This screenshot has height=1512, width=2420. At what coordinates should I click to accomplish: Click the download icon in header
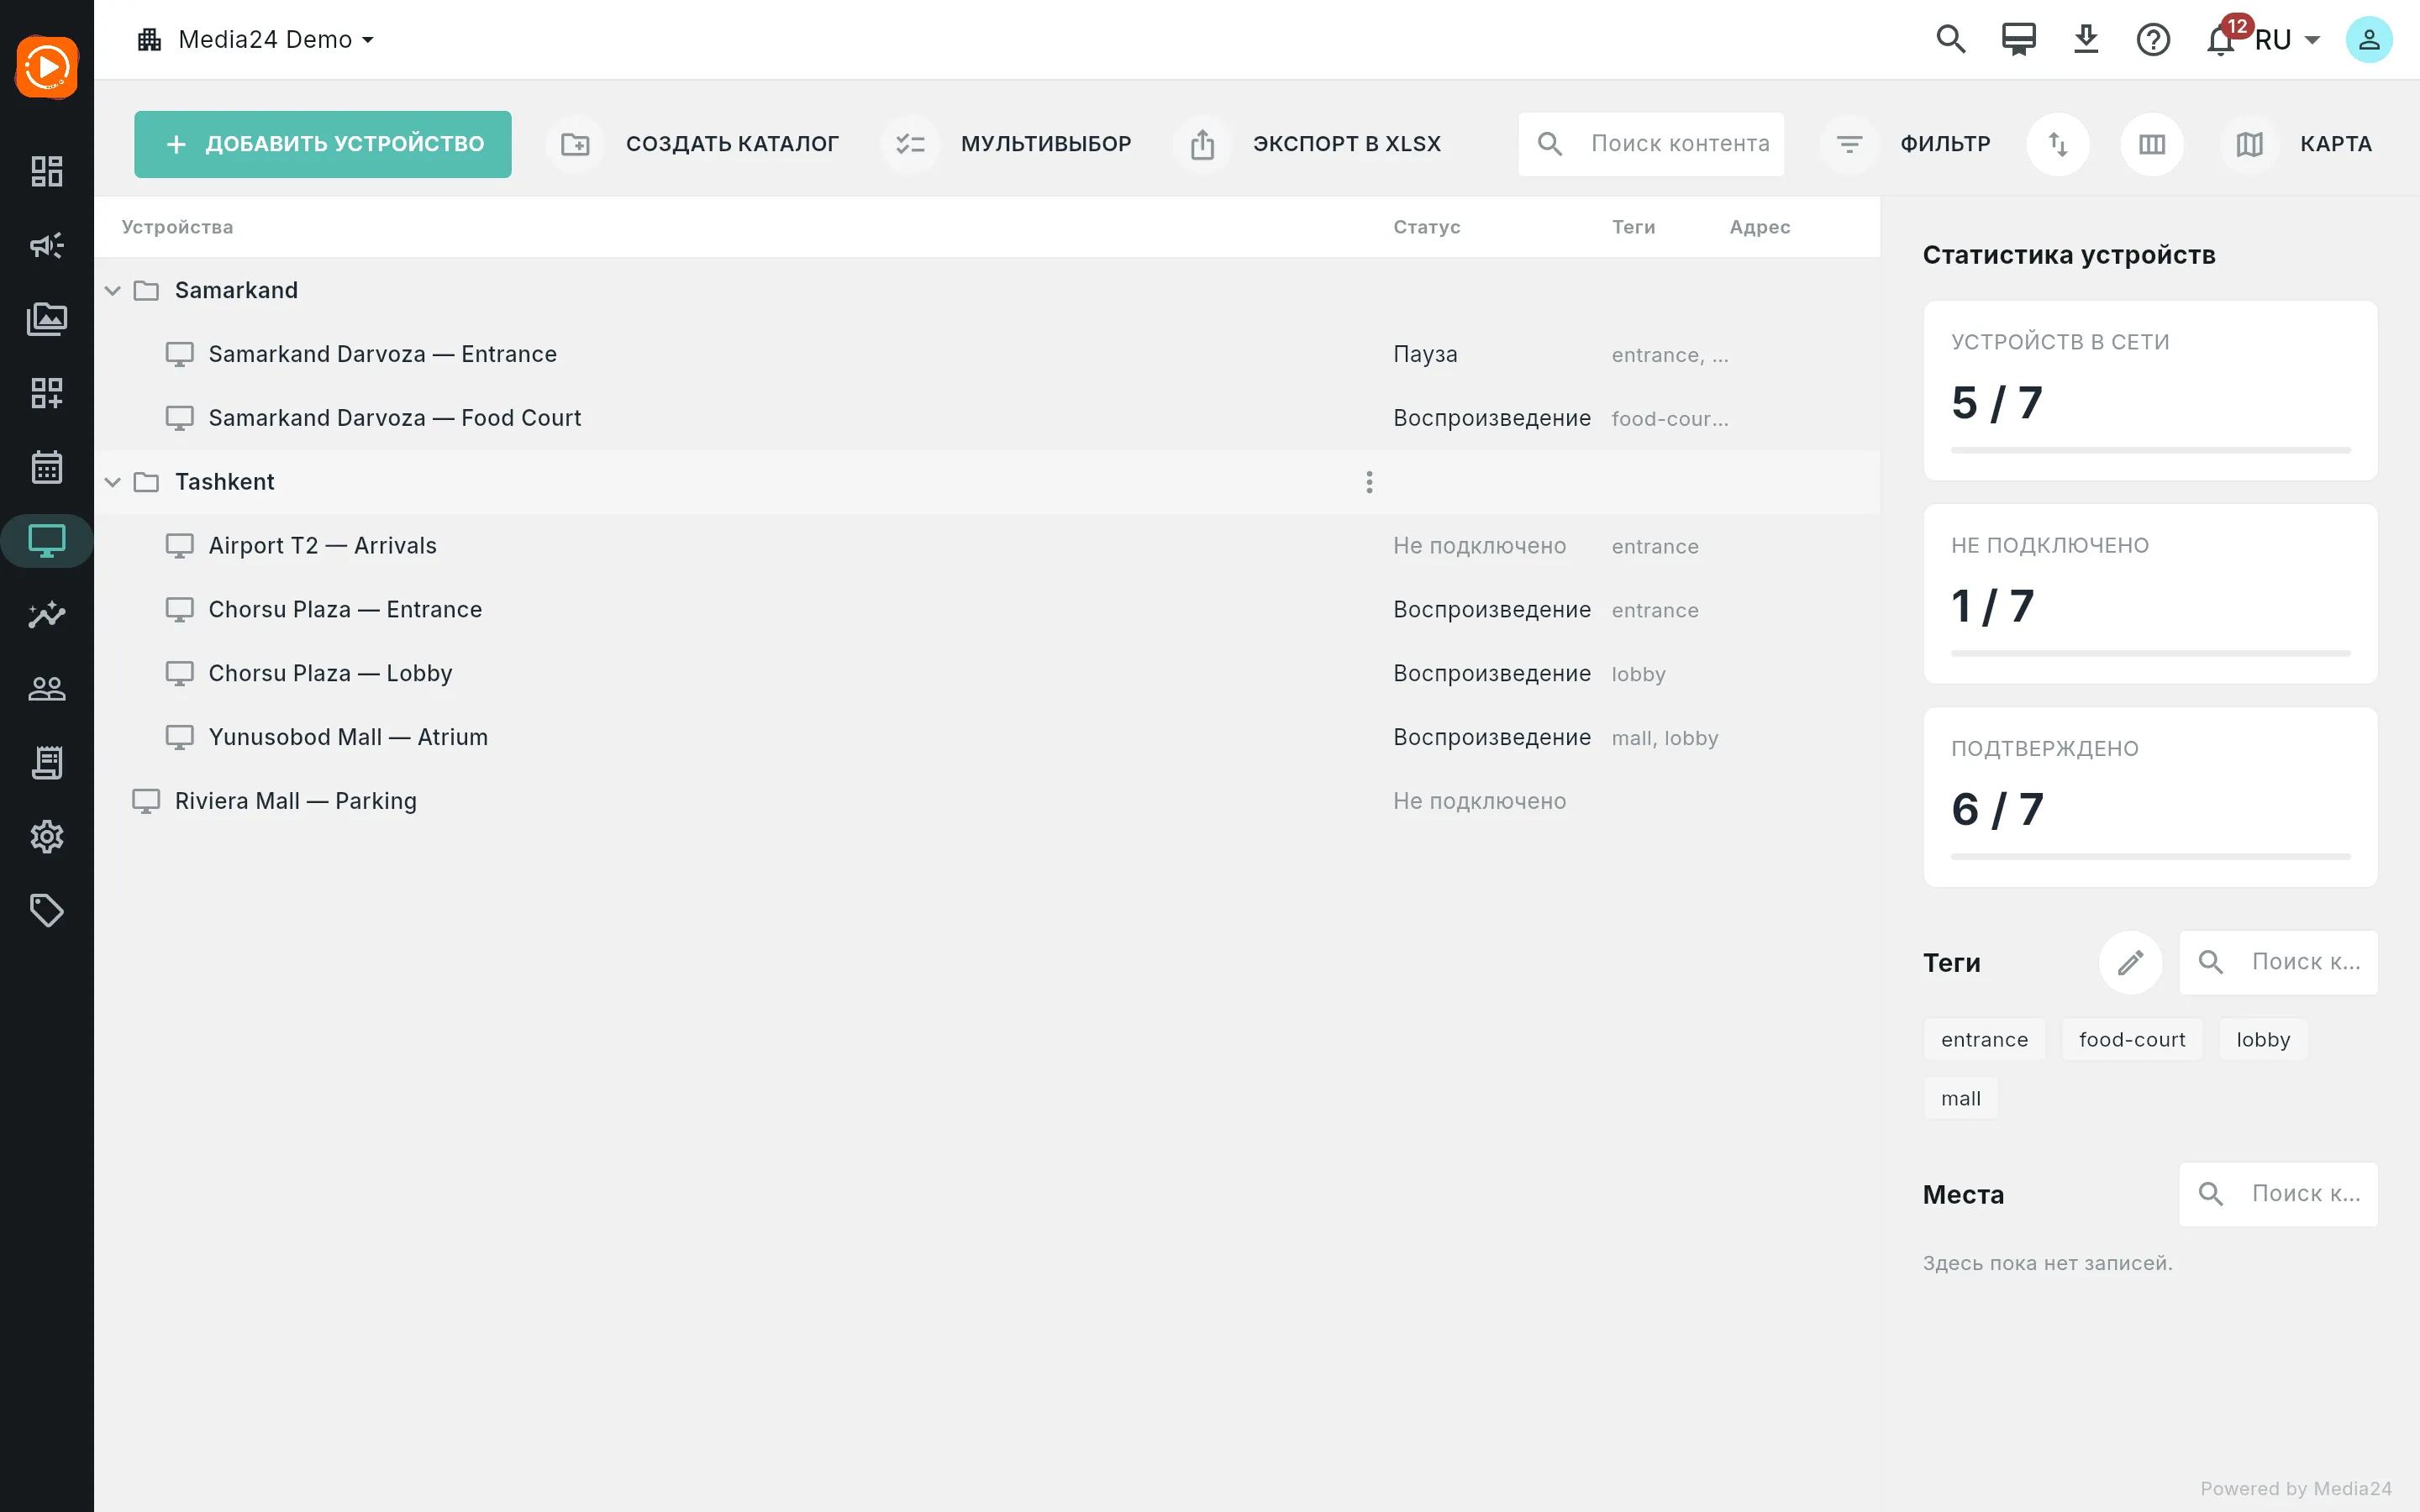click(2086, 40)
